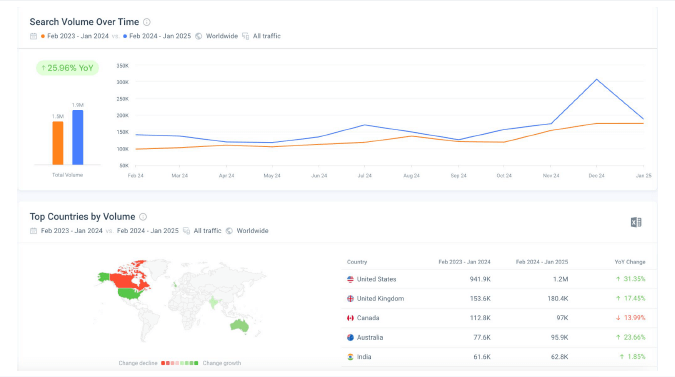Click the change decline/growth color scale
Viewport: 675px width, 377px height.
pos(180,363)
